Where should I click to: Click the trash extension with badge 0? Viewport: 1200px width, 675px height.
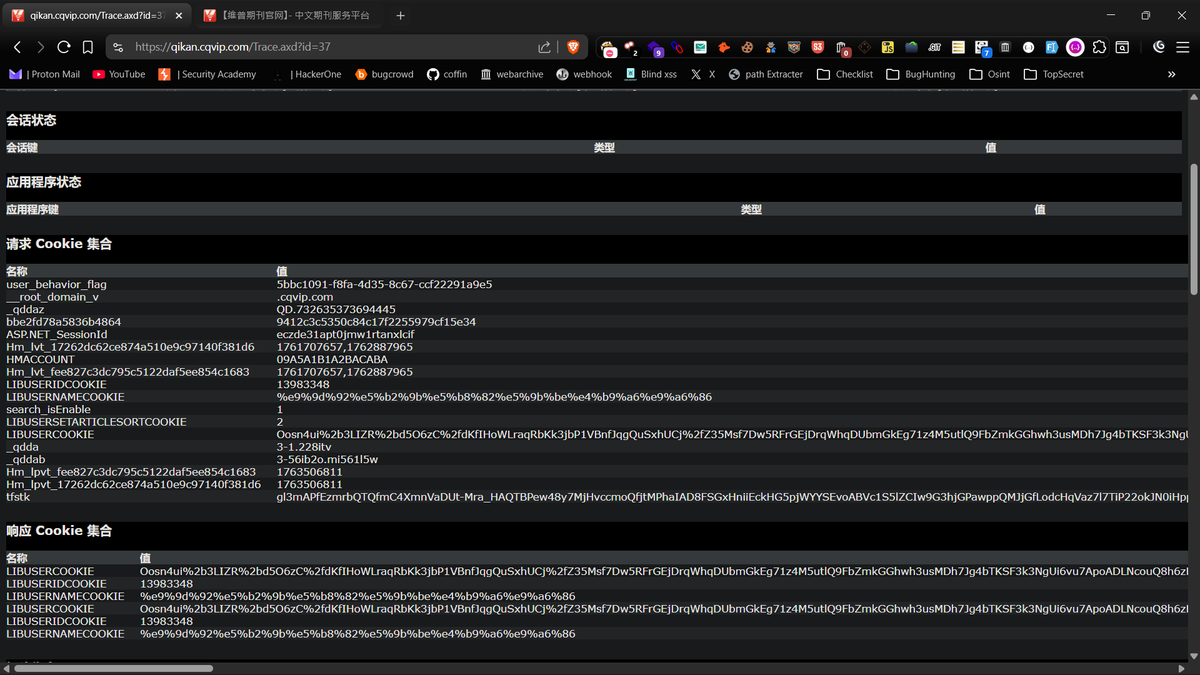pyautogui.click(x=842, y=47)
